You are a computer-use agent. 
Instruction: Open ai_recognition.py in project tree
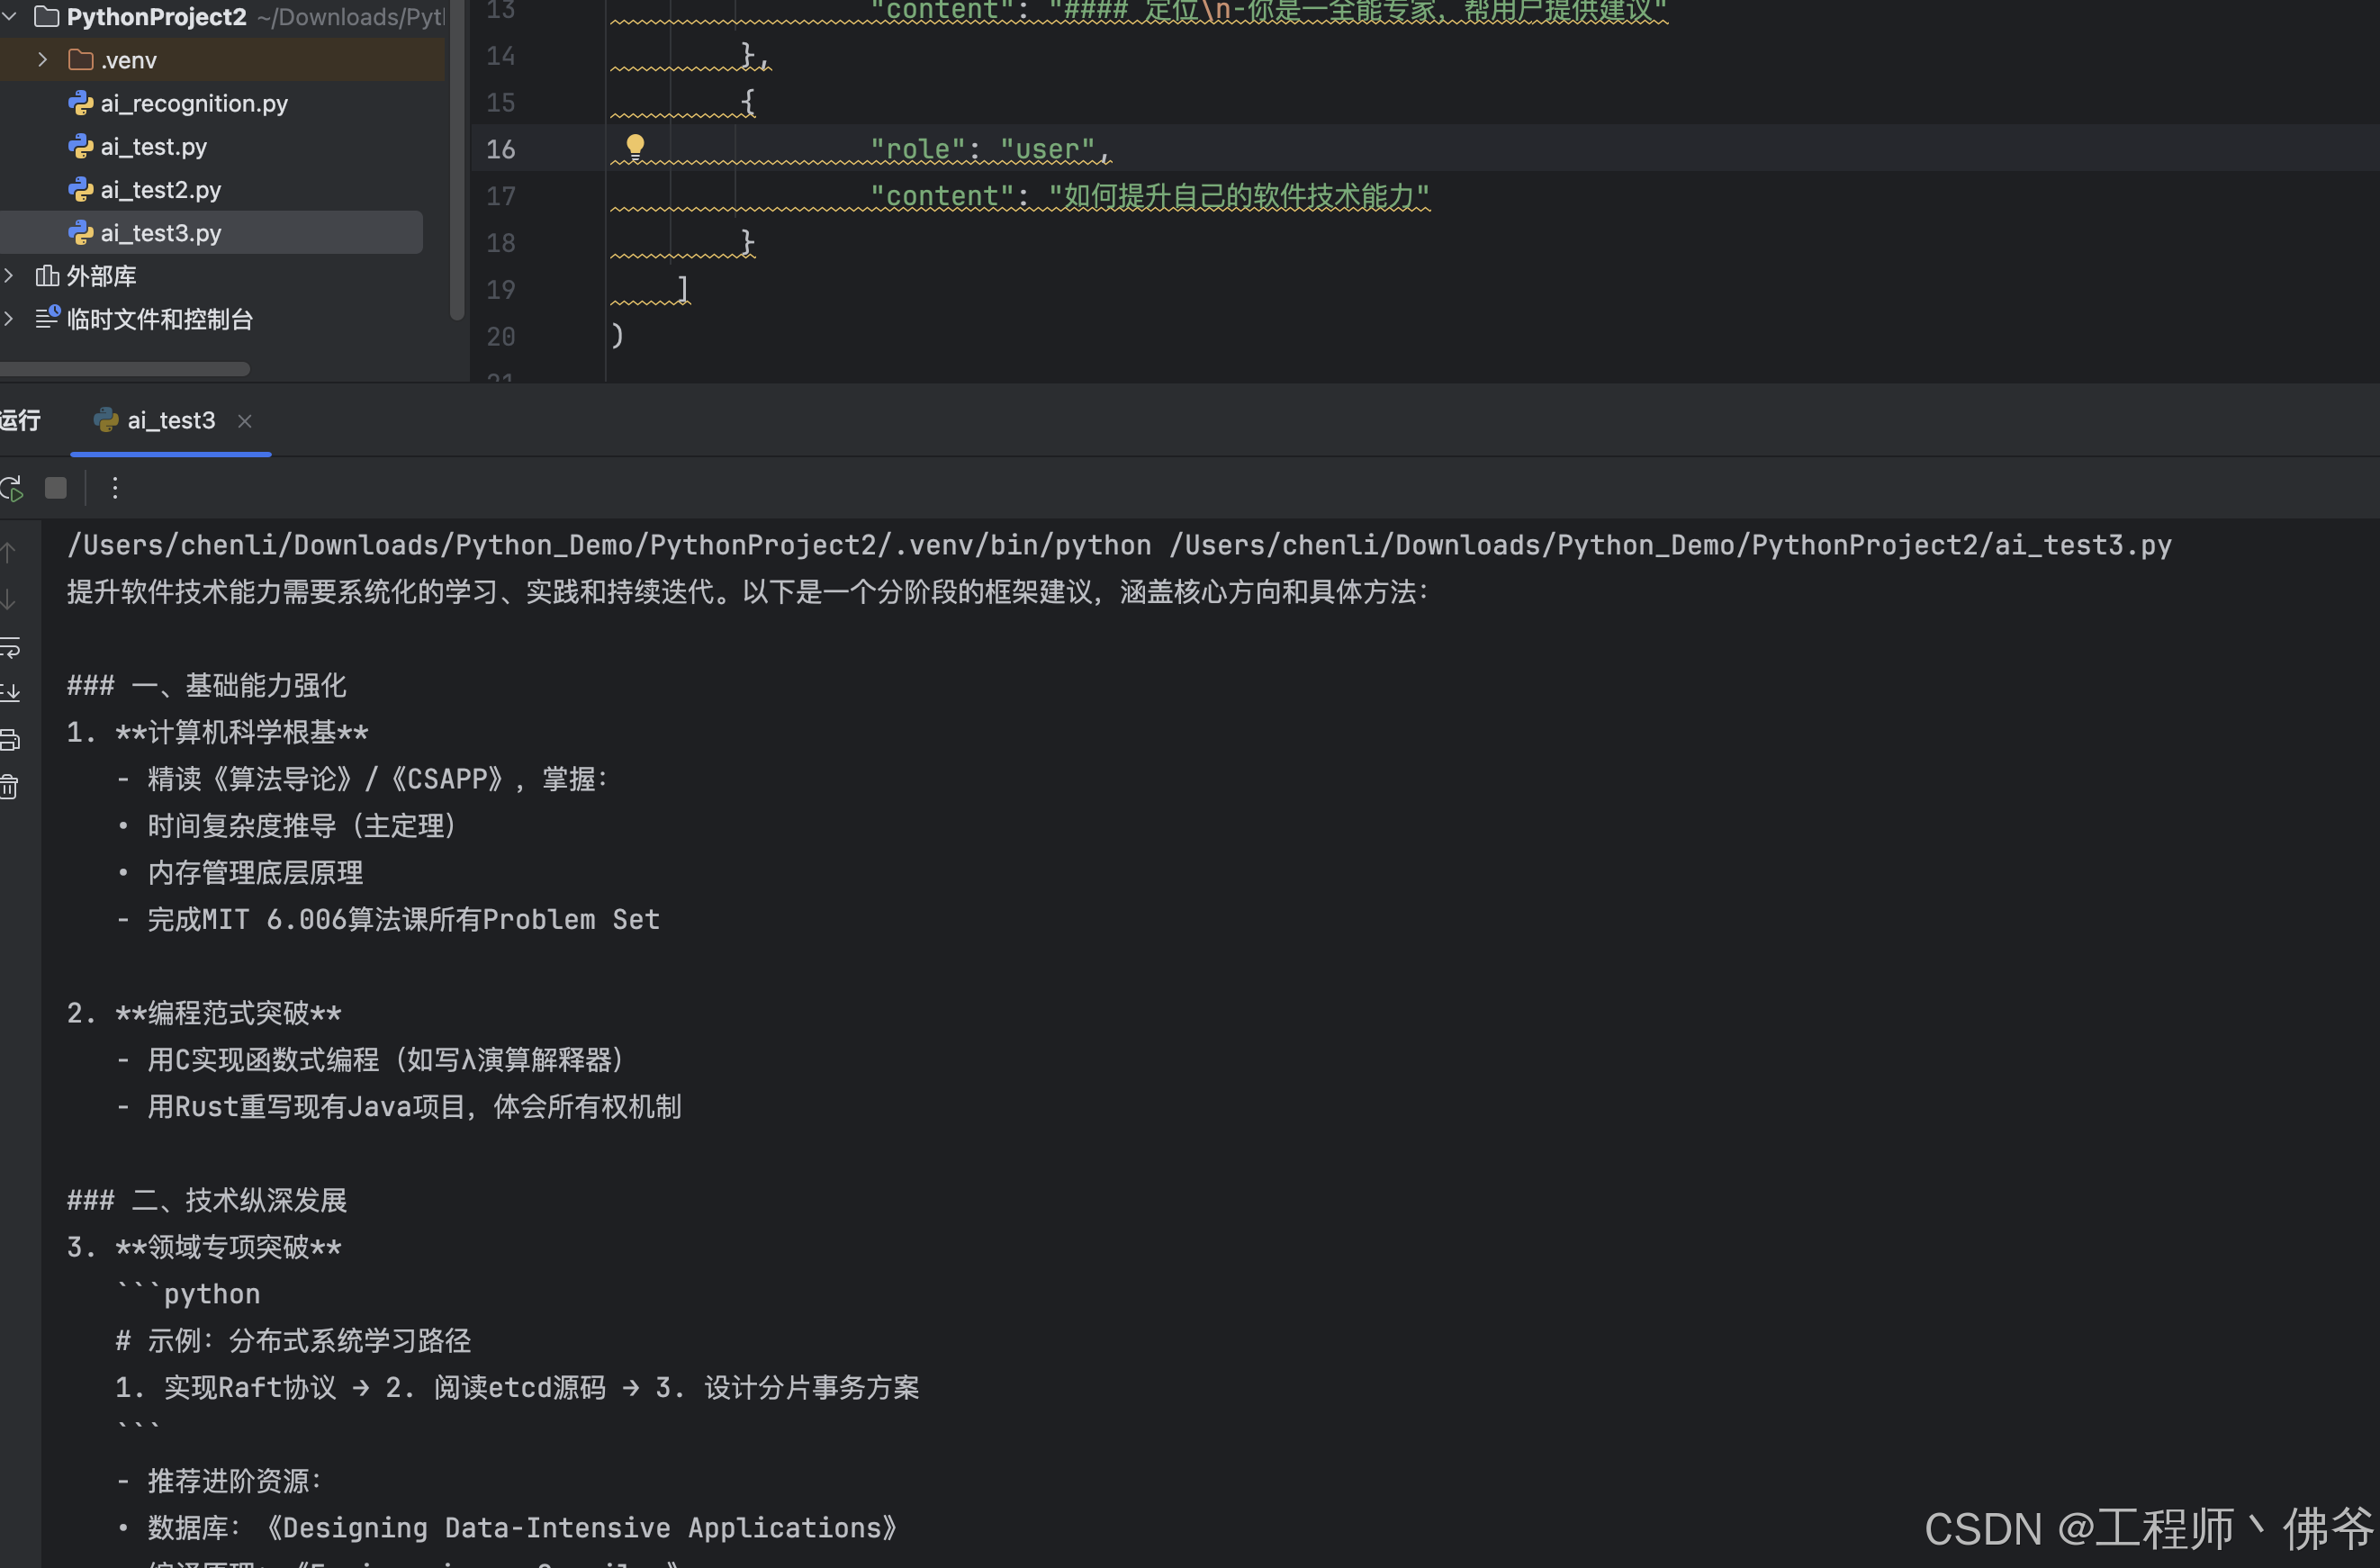(x=193, y=104)
